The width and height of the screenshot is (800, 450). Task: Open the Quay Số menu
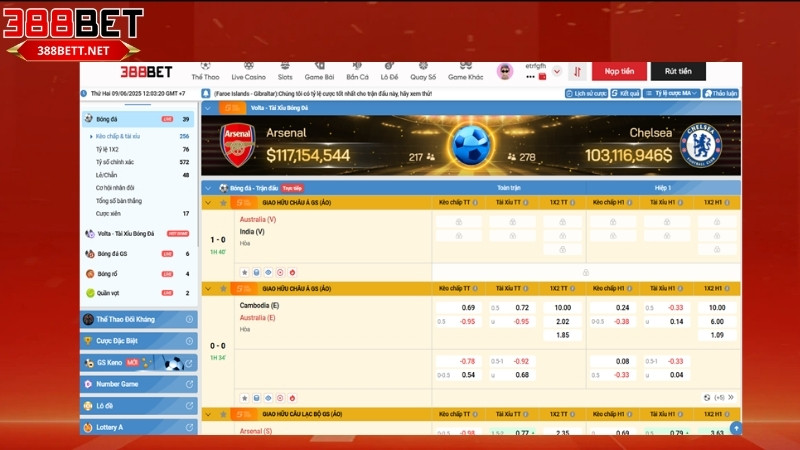[x=423, y=71]
